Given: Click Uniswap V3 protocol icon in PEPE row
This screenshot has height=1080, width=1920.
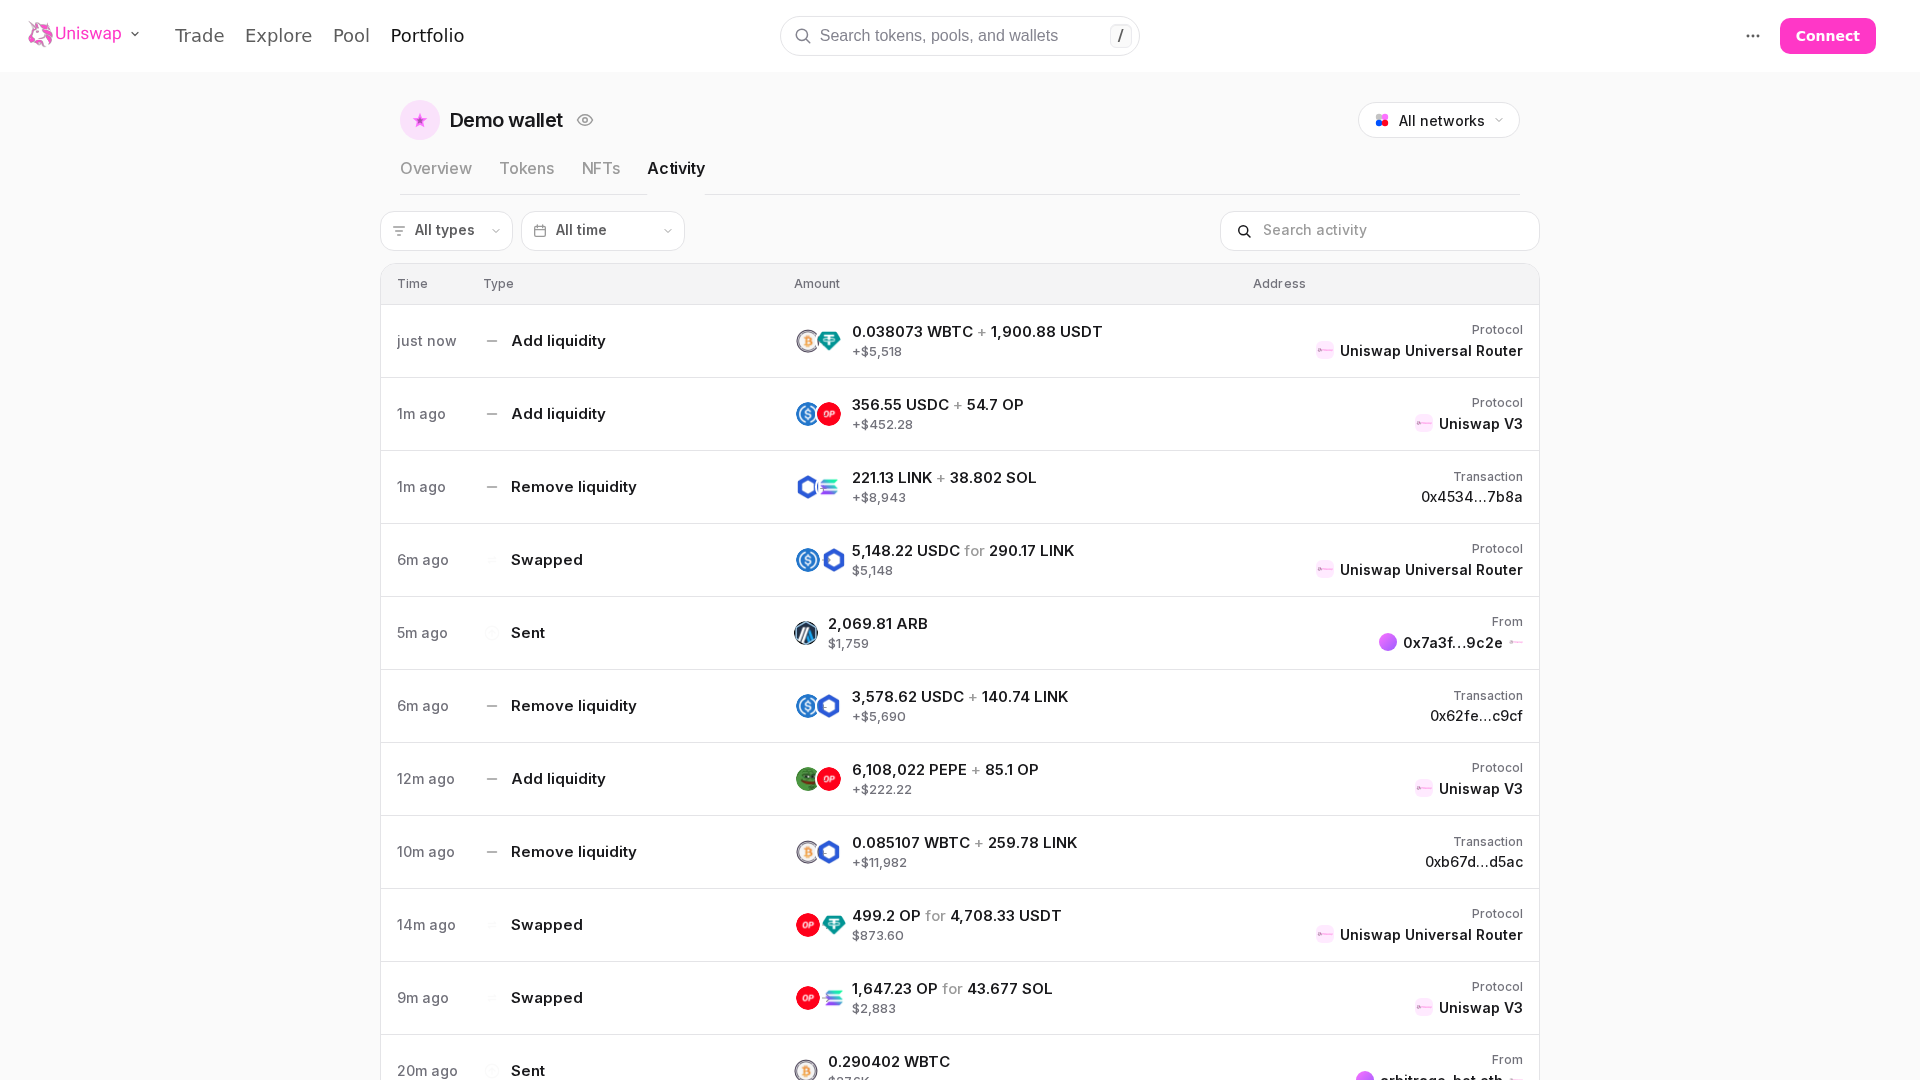Looking at the screenshot, I should [x=1424, y=788].
